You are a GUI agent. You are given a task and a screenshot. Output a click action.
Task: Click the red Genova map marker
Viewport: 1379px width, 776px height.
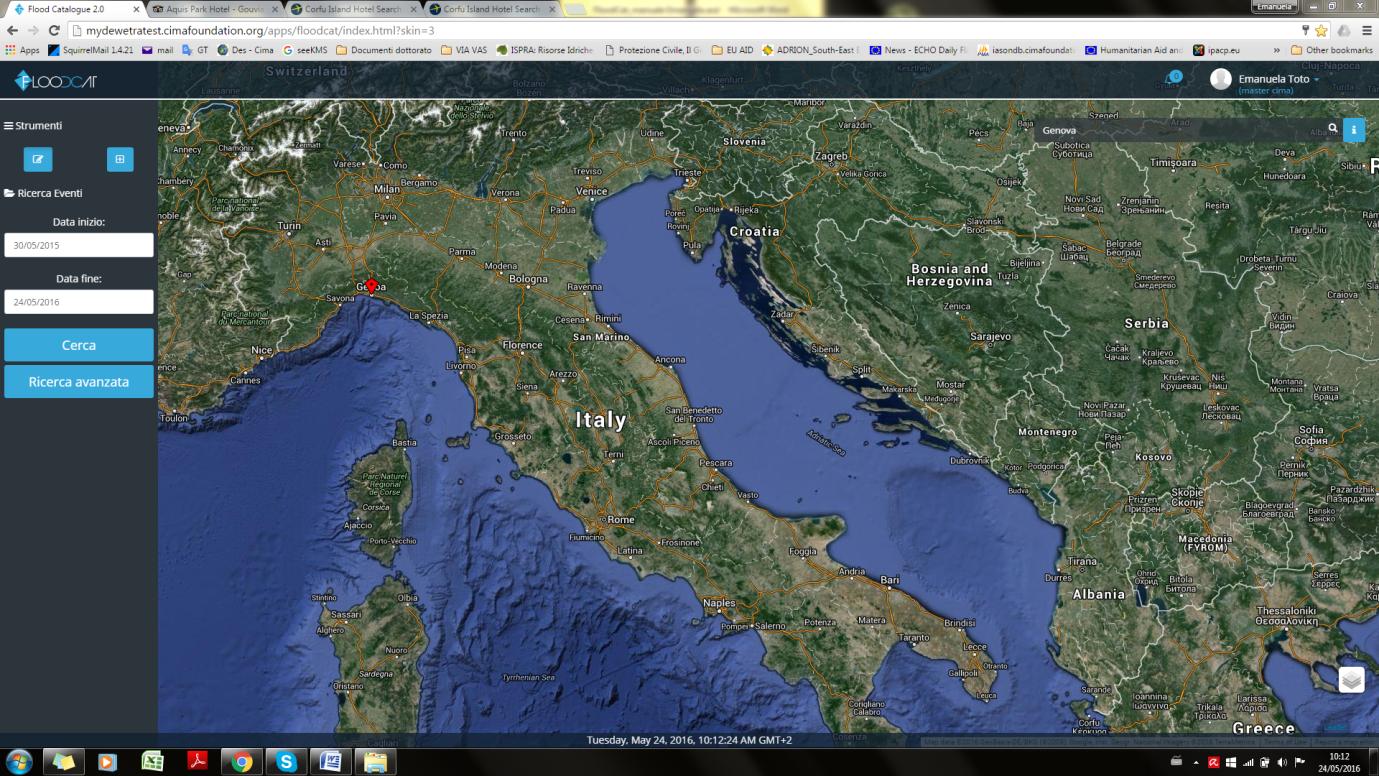click(371, 287)
